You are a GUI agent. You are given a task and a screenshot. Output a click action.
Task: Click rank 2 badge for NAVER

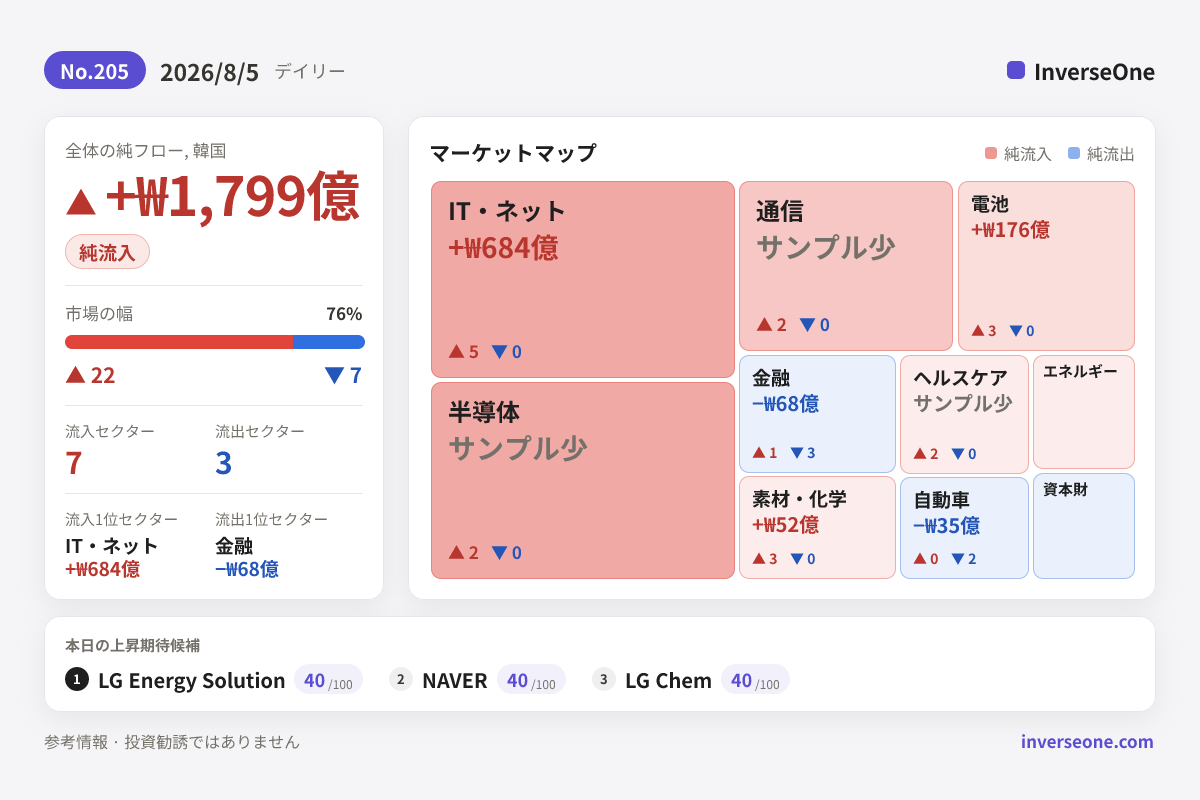401,679
